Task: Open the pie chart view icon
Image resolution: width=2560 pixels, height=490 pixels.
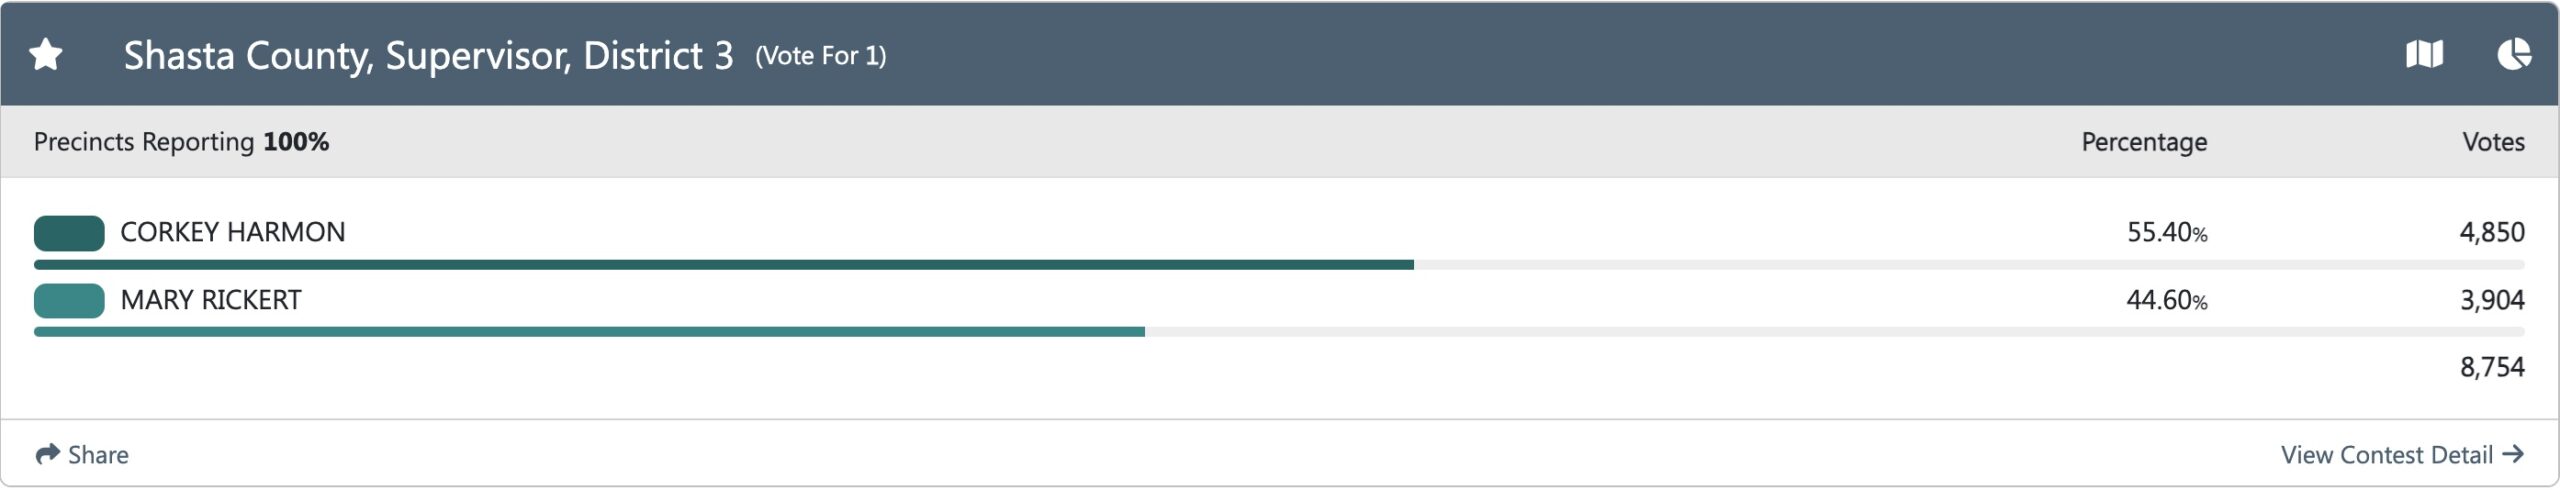Action: [x=2514, y=54]
